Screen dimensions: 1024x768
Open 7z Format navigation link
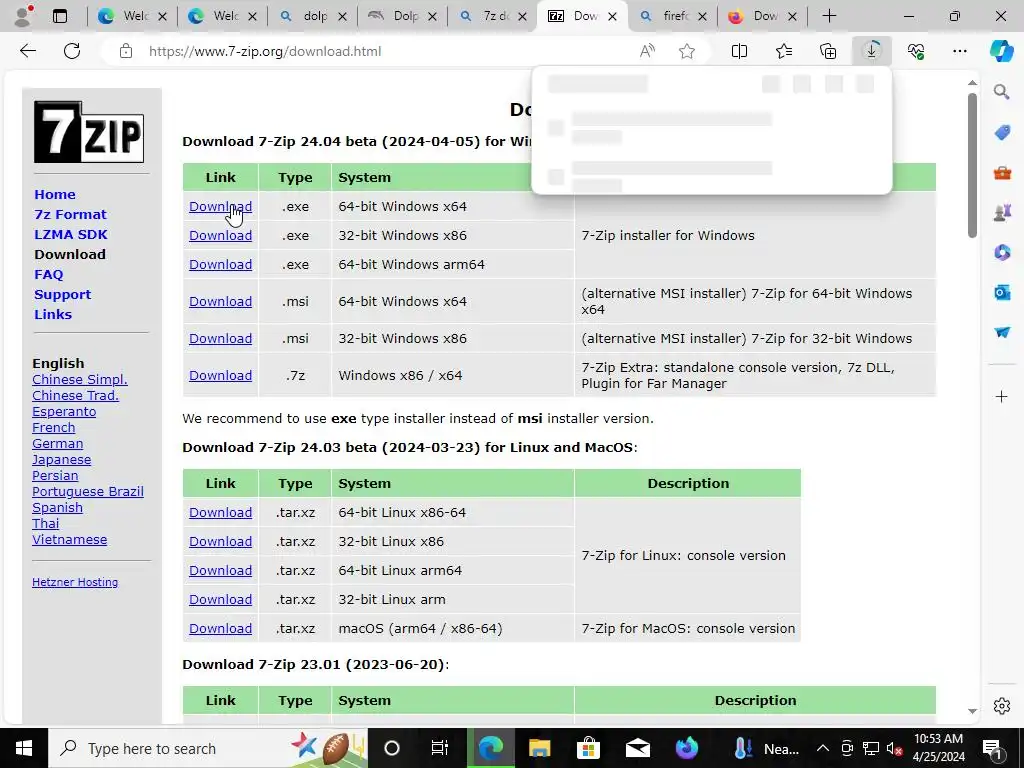70,214
